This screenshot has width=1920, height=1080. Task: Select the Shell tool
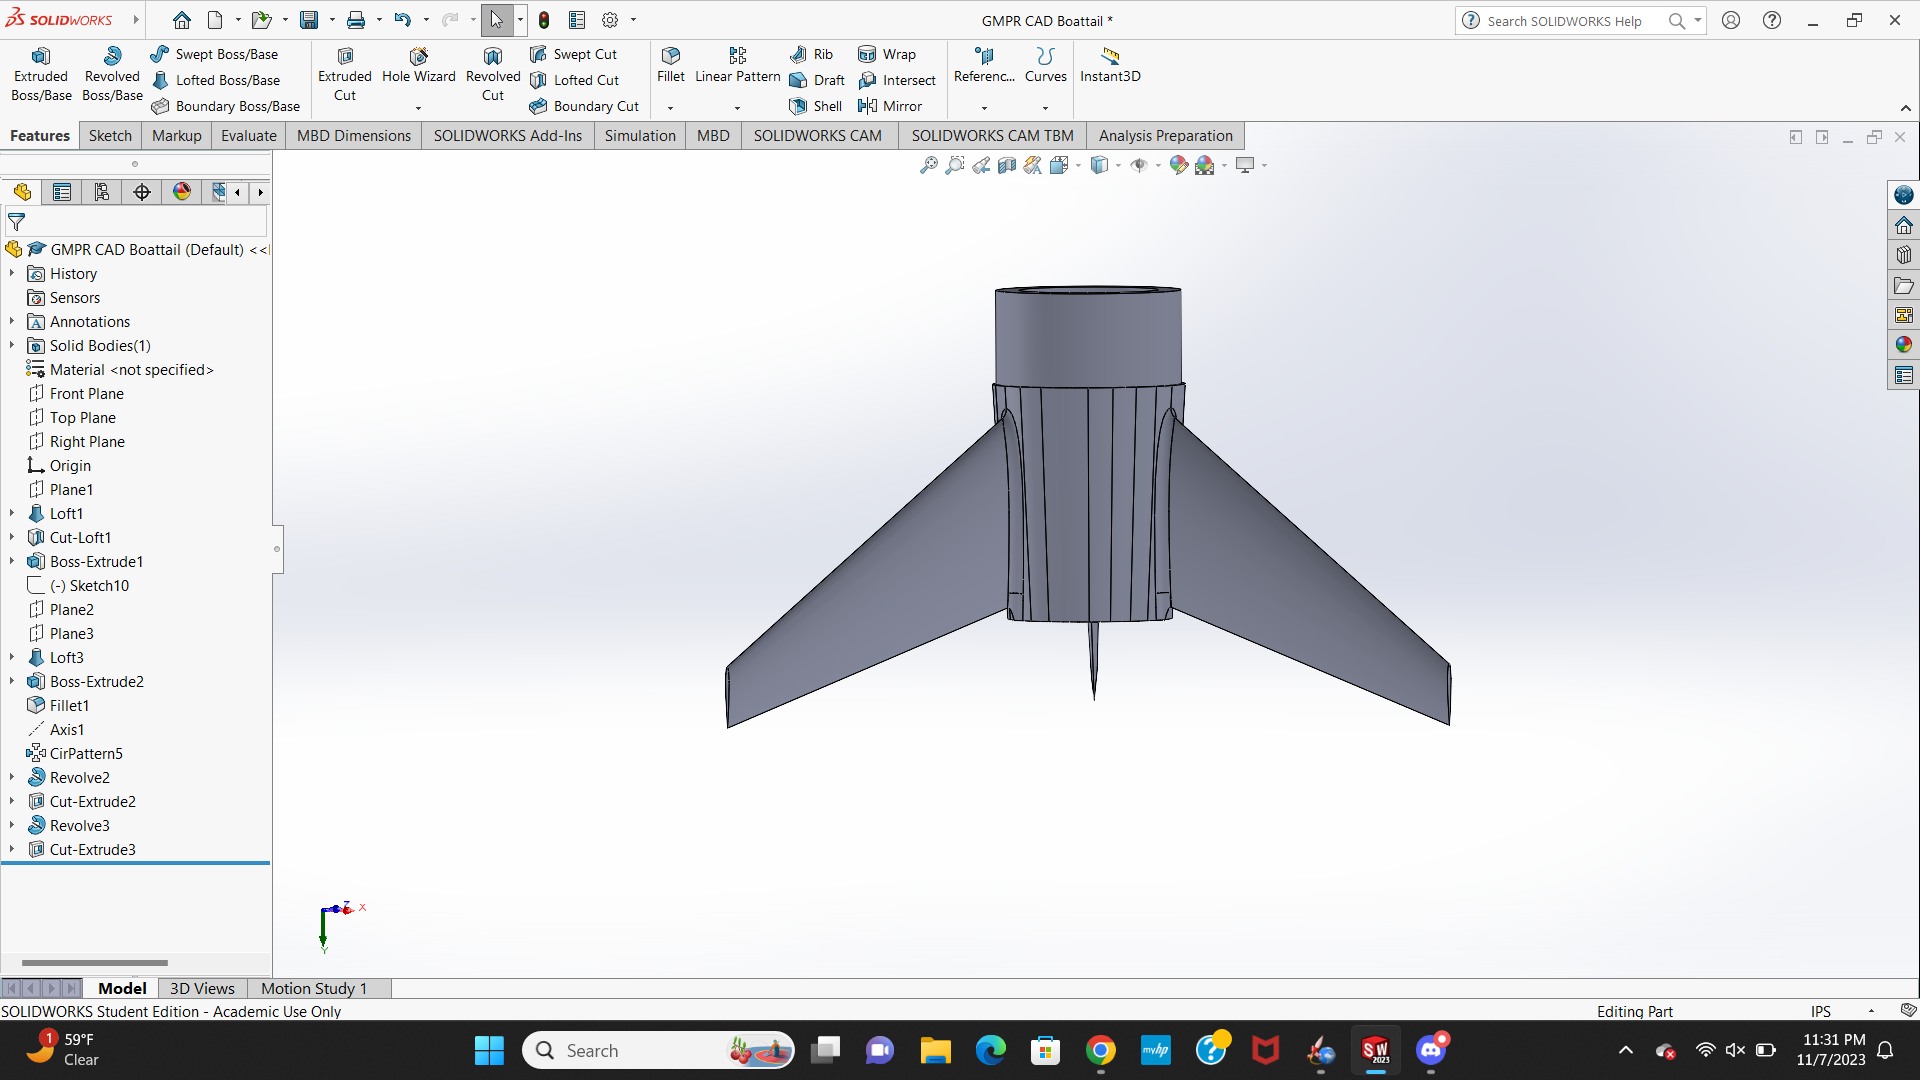pos(816,106)
